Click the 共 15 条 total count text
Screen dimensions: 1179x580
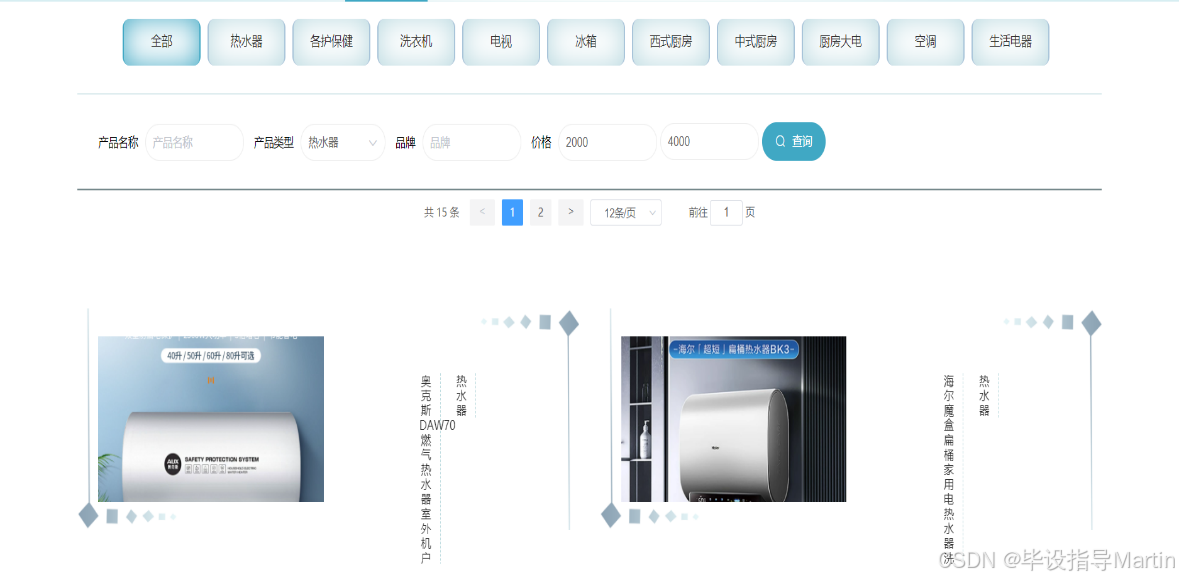(441, 213)
